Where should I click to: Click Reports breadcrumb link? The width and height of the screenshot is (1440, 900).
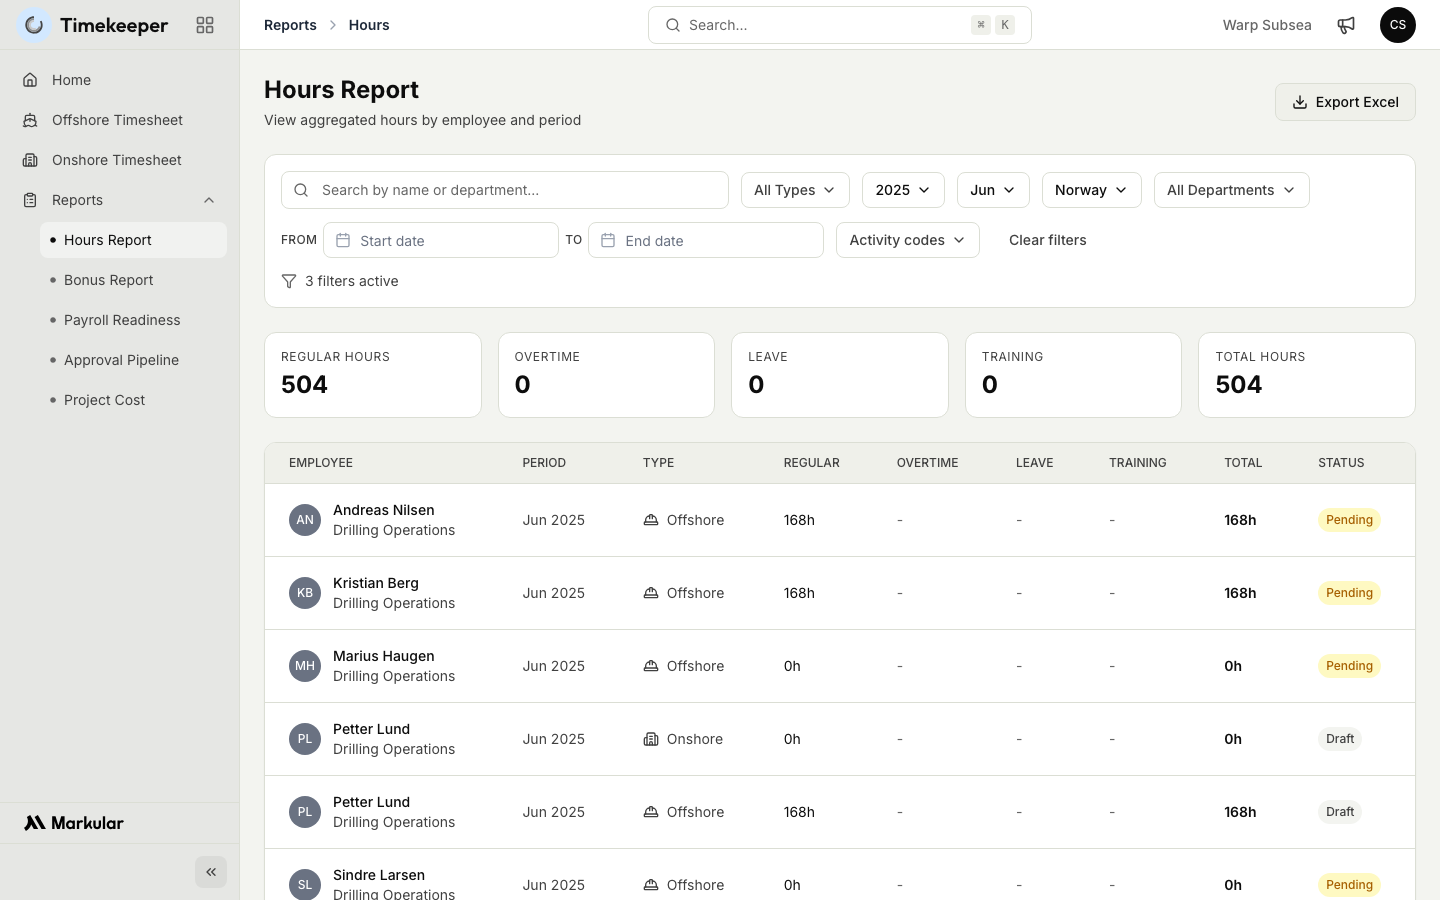coord(290,25)
